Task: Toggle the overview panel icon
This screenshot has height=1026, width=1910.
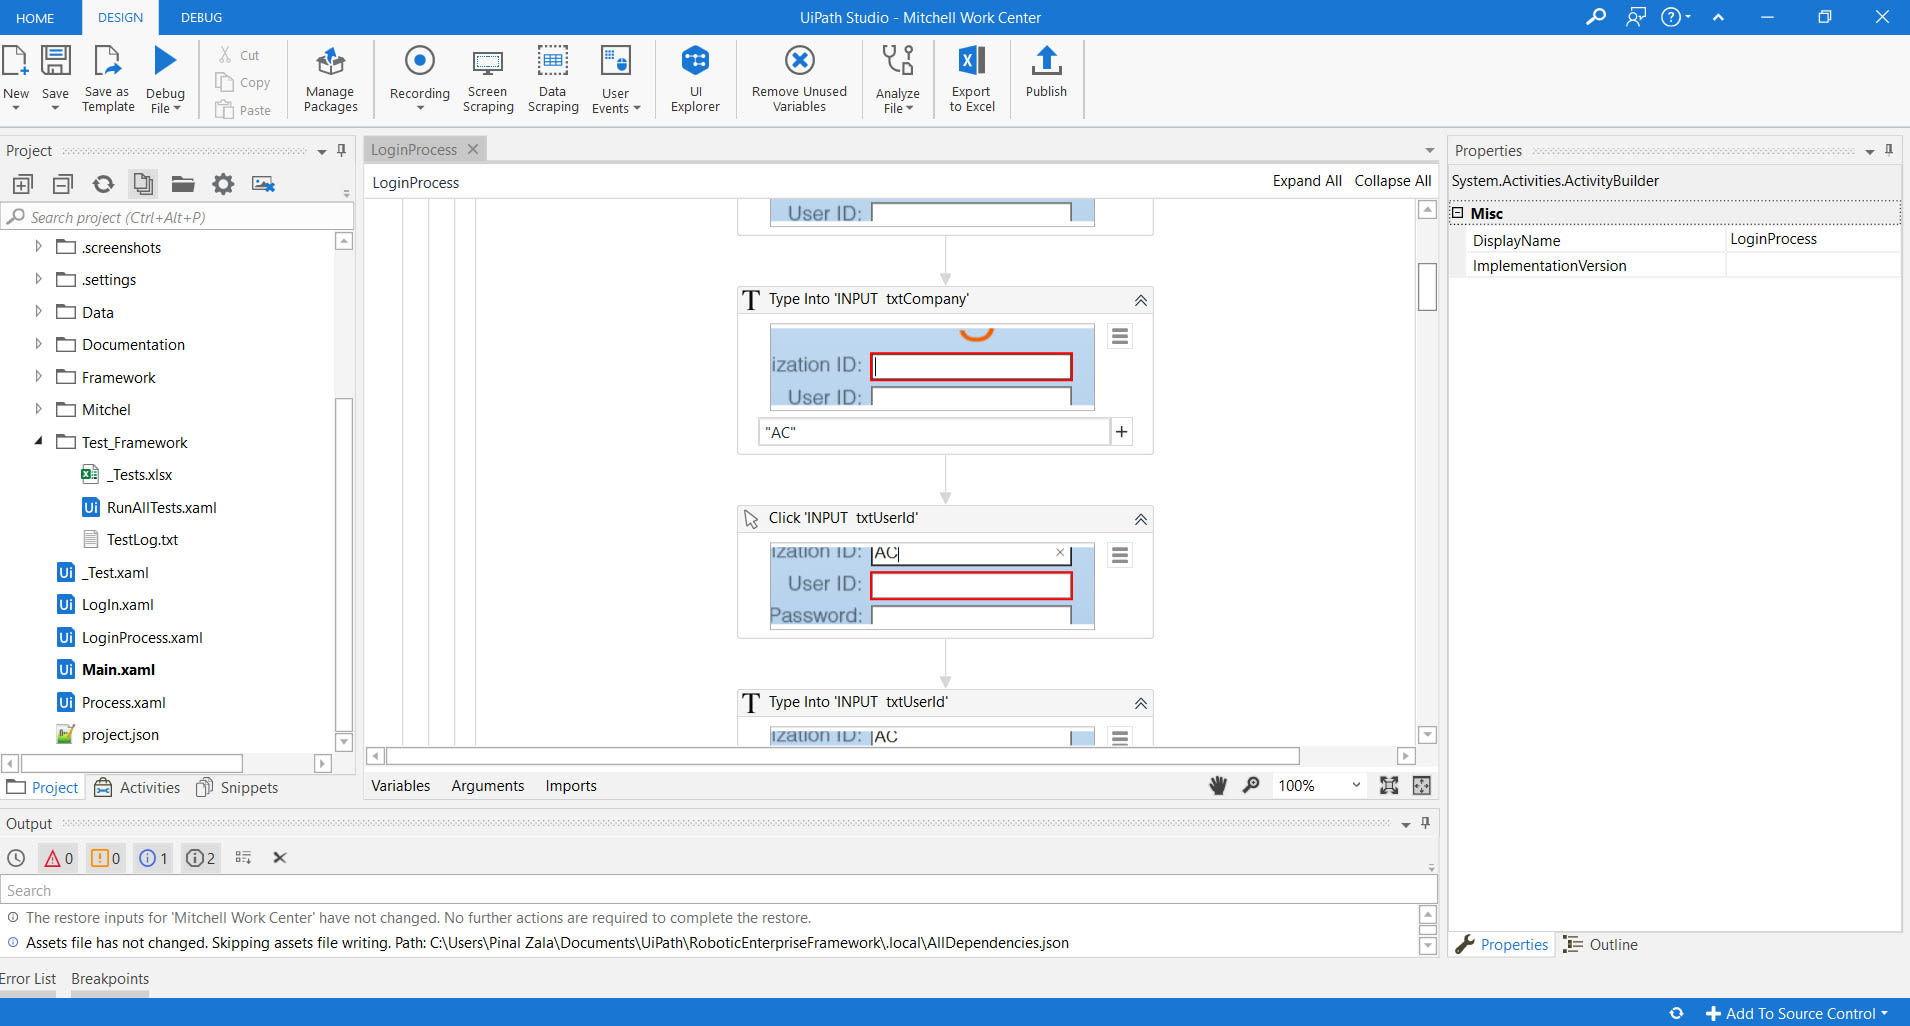Action: tap(1422, 786)
